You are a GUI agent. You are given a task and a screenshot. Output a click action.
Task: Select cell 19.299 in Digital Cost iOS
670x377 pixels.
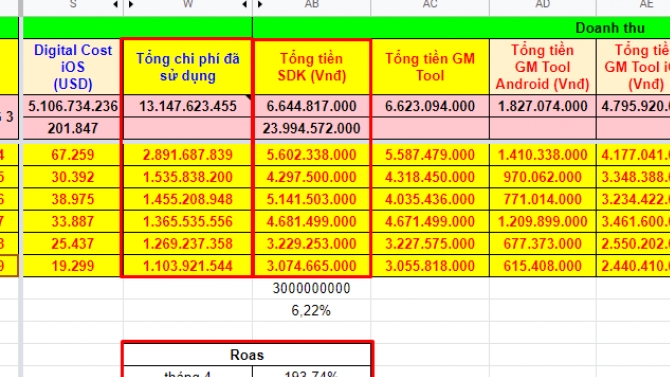(73, 266)
